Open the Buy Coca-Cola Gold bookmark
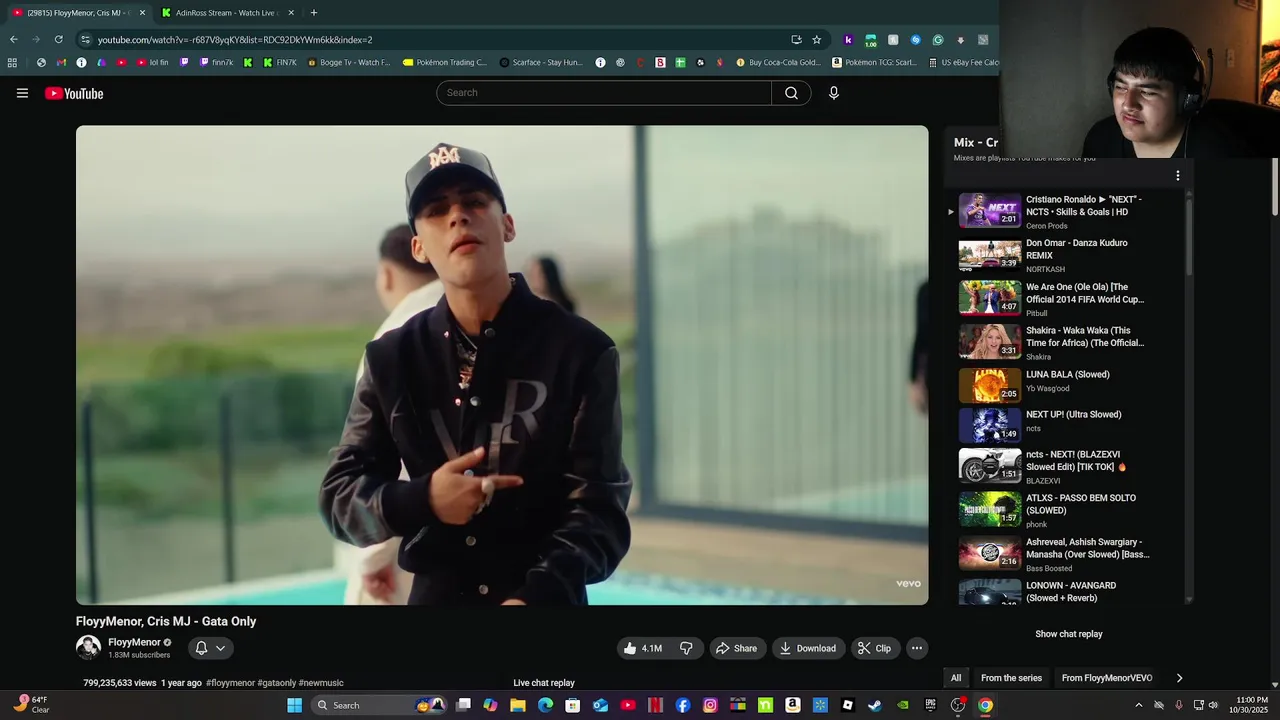This screenshot has width=1280, height=720. click(x=778, y=62)
